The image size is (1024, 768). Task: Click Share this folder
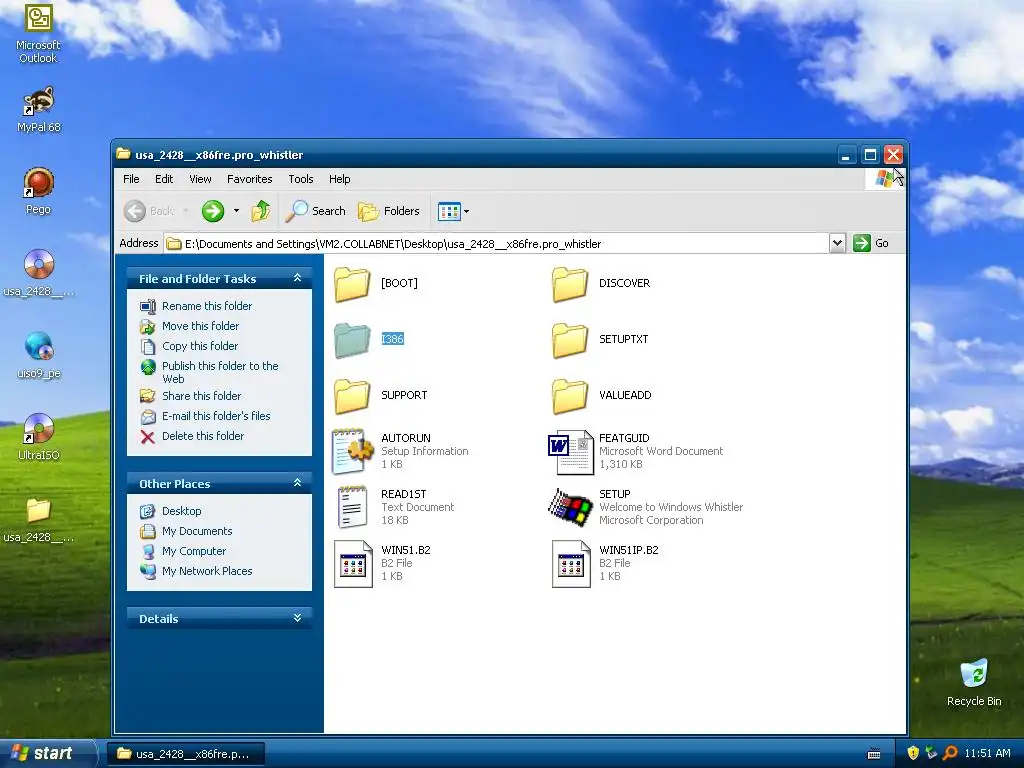click(202, 396)
